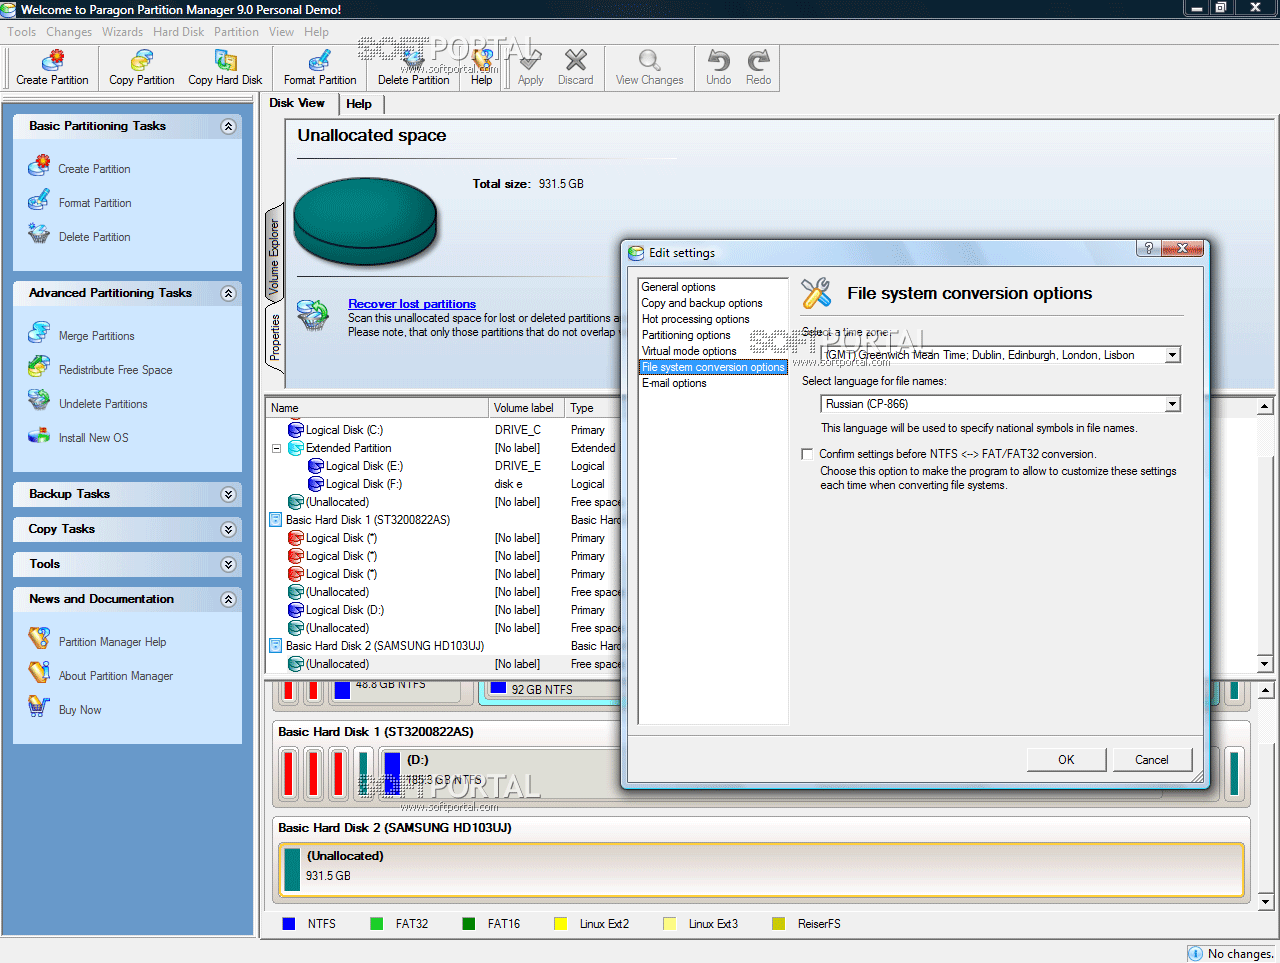The image size is (1280, 963).
Task: Collapse the Extended Partition tree node
Action: (276, 448)
